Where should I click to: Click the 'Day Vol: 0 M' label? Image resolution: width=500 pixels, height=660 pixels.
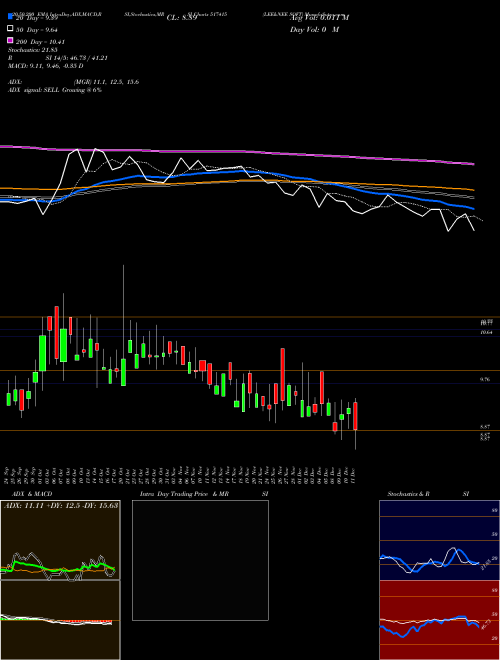coord(314,29)
